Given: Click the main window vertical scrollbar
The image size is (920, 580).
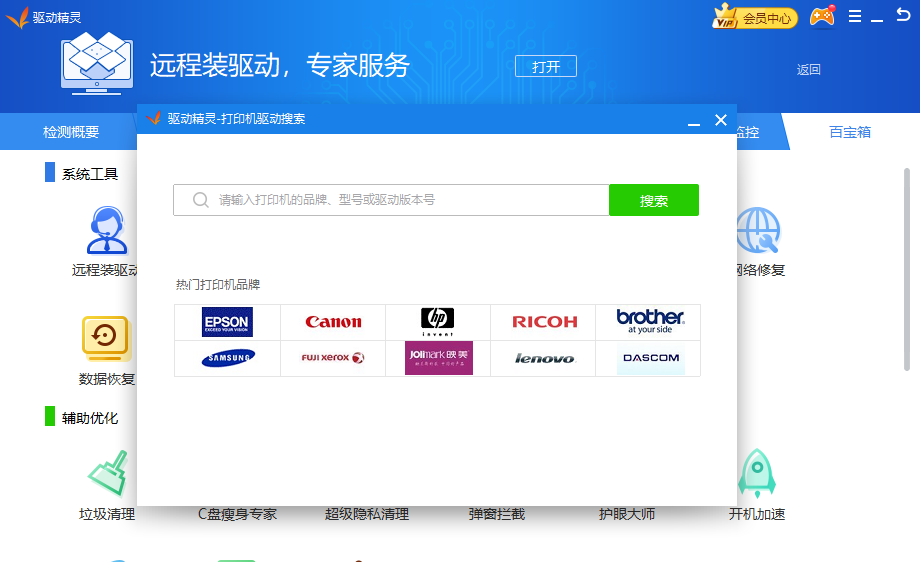Looking at the screenshot, I should [907, 269].
